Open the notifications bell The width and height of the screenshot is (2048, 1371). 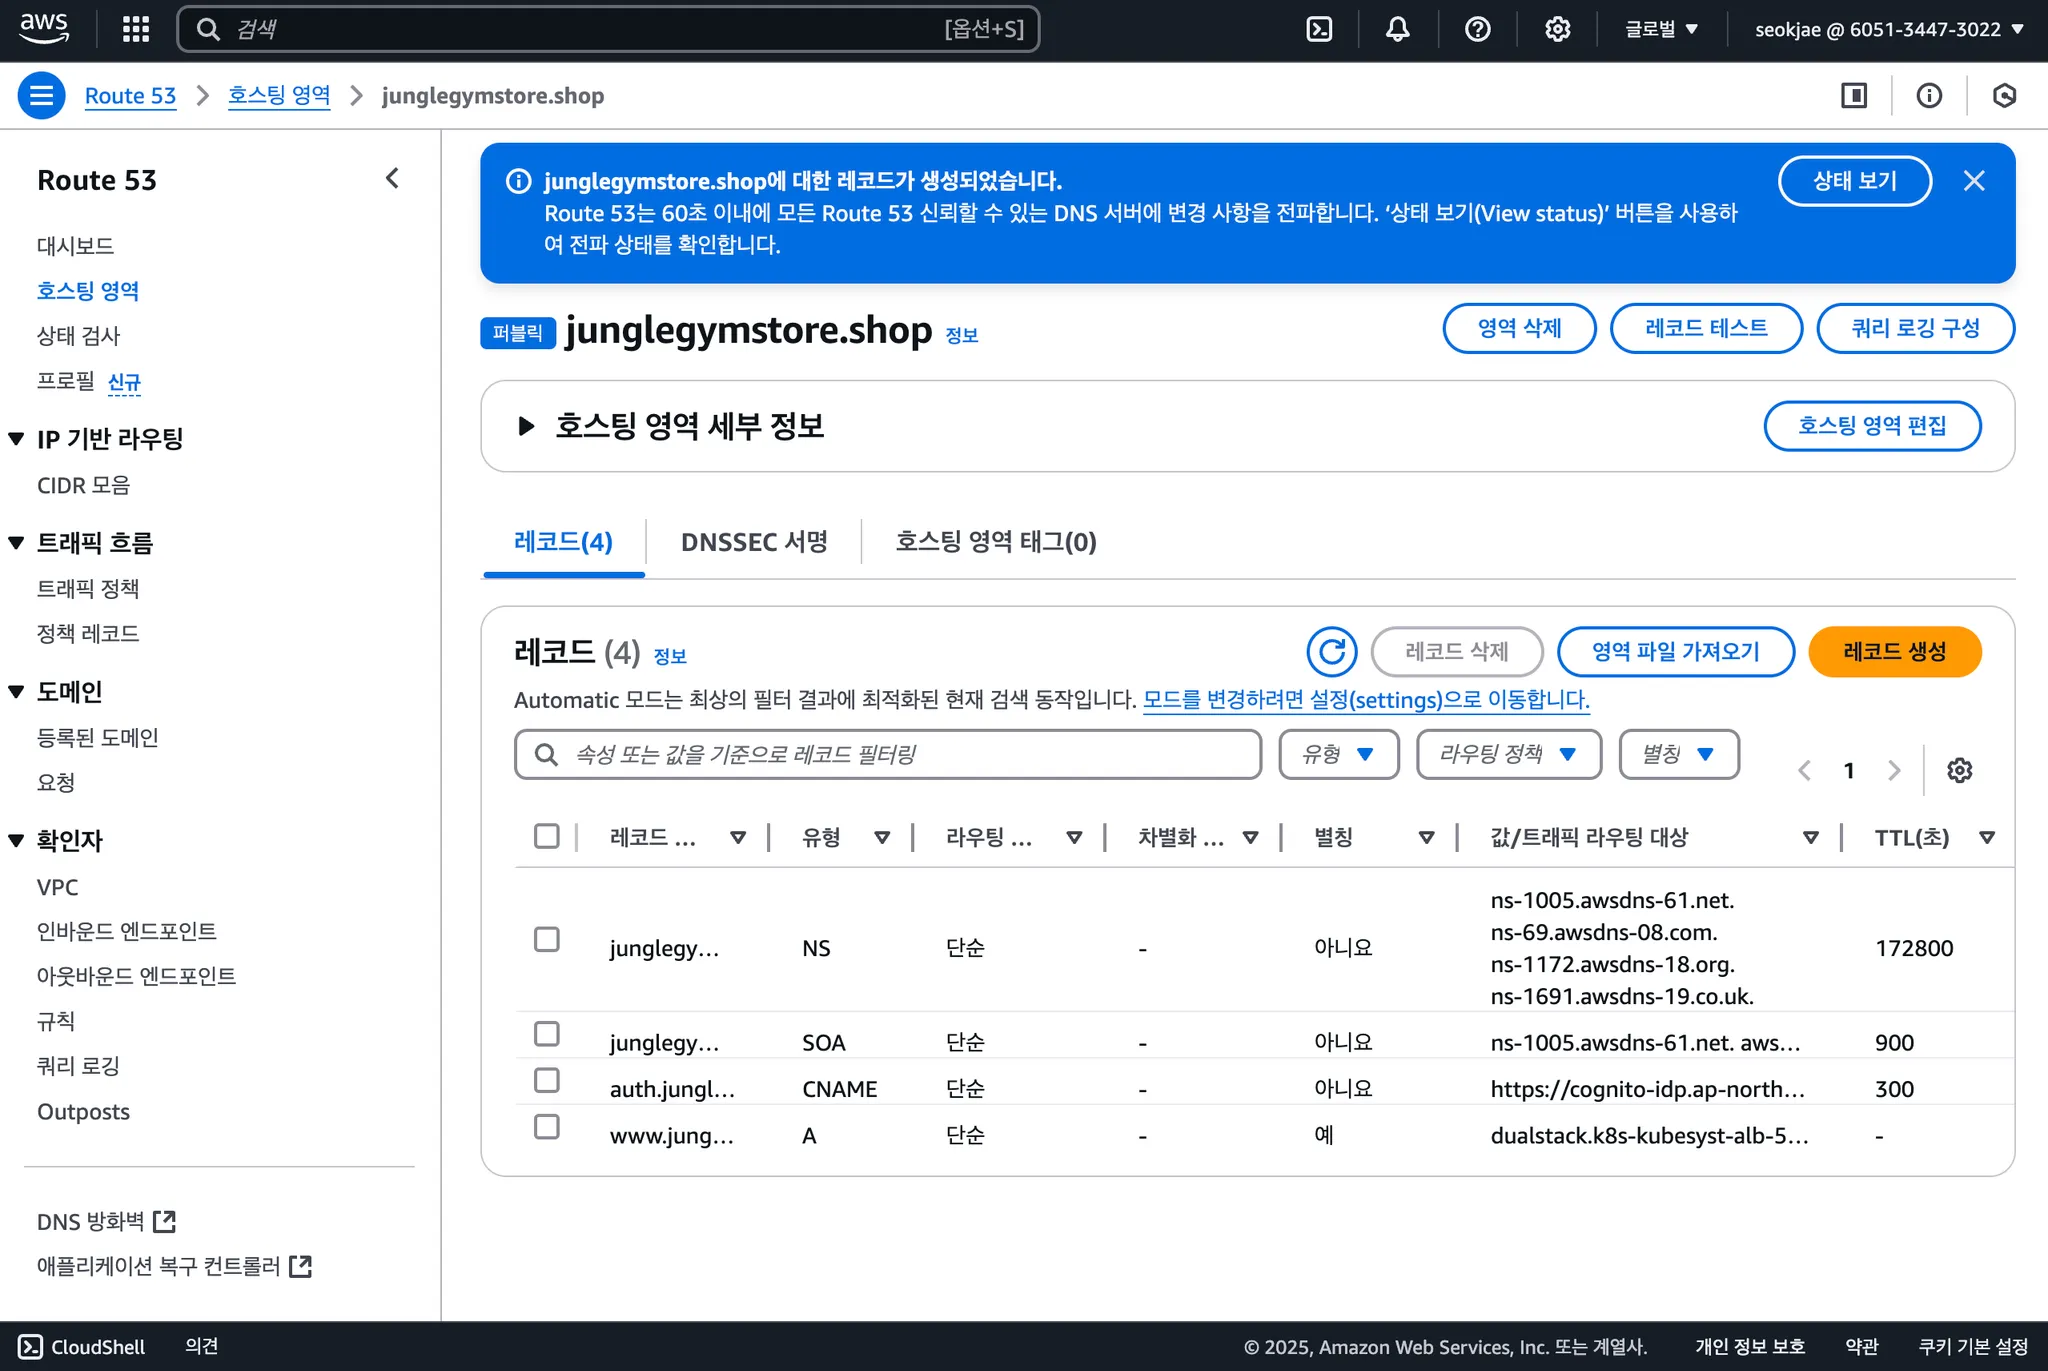click(x=1398, y=29)
